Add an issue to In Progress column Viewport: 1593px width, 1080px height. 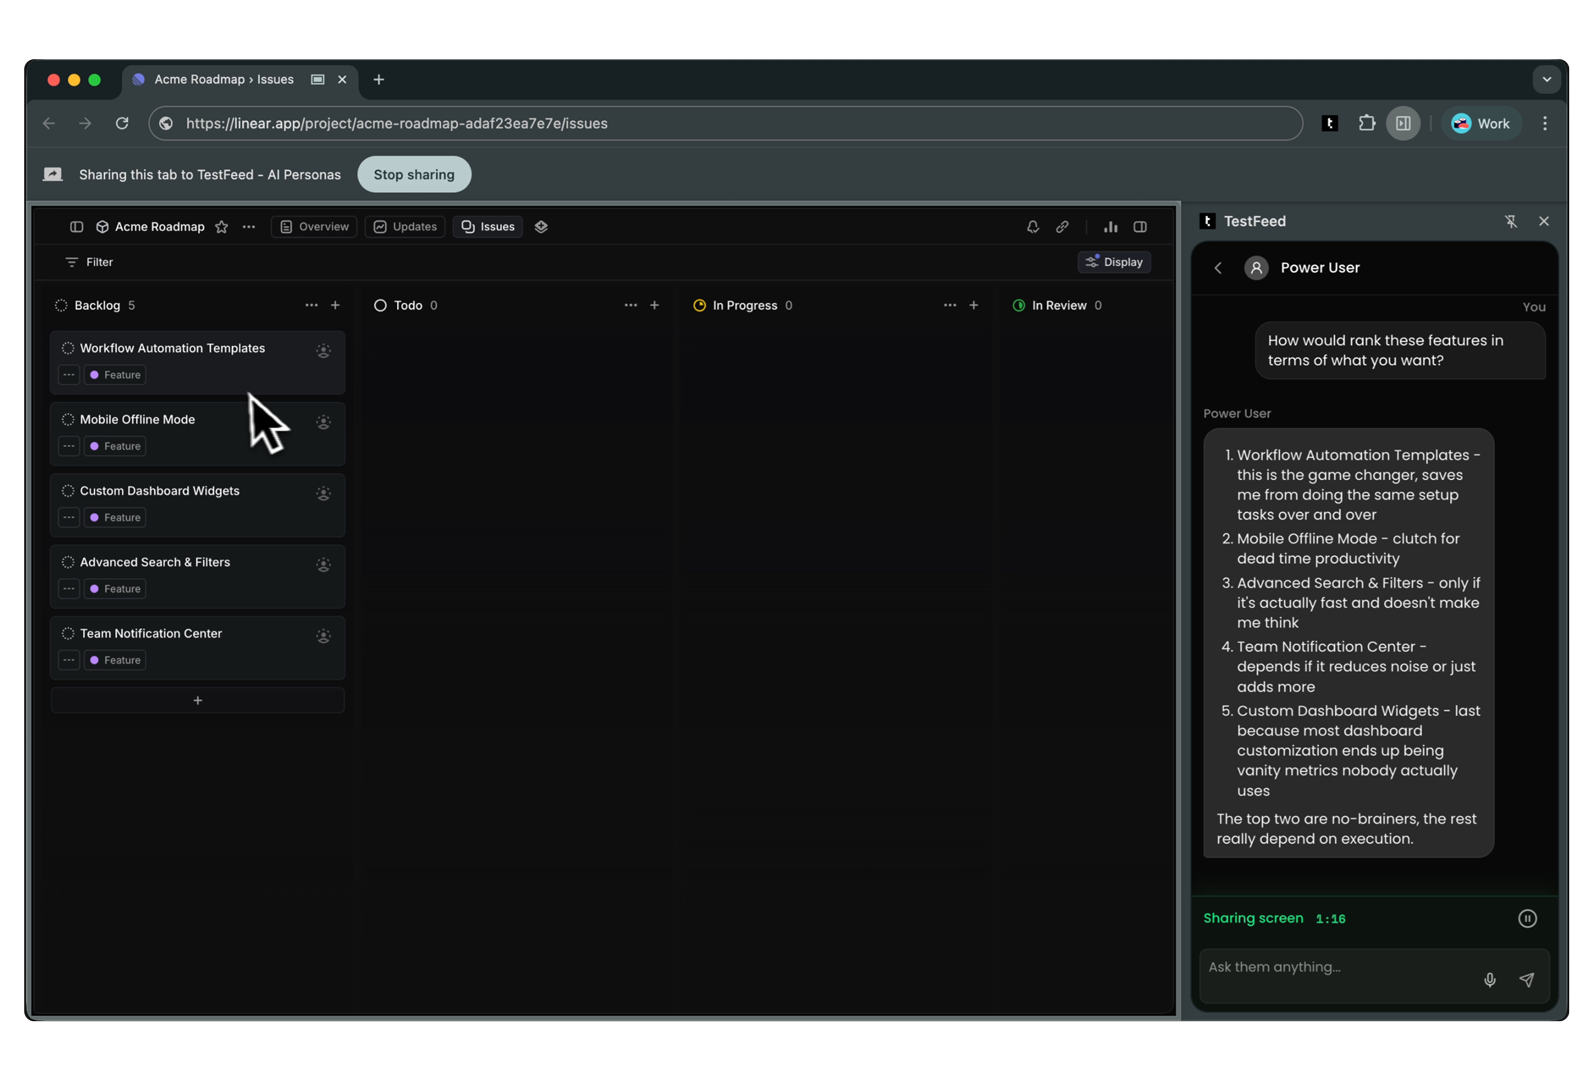pyautogui.click(x=973, y=305)
